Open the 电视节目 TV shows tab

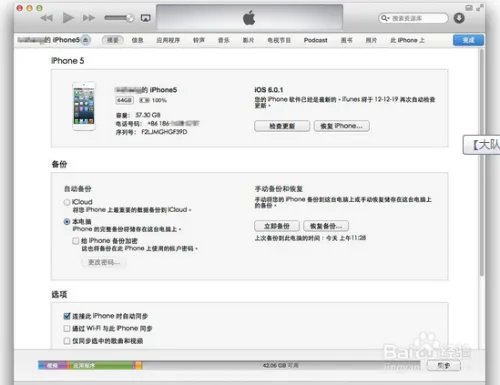coord(279,40)
